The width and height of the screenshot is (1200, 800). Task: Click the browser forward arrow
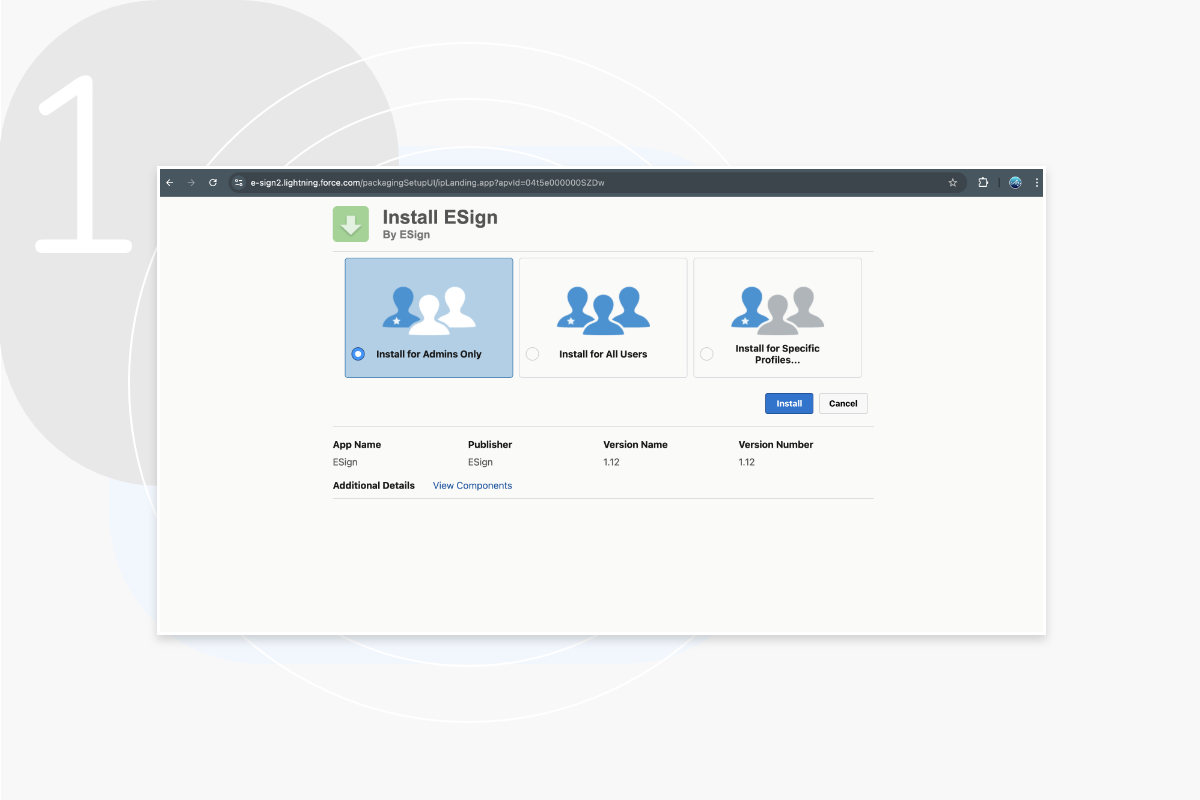click(x=191, y=183)
